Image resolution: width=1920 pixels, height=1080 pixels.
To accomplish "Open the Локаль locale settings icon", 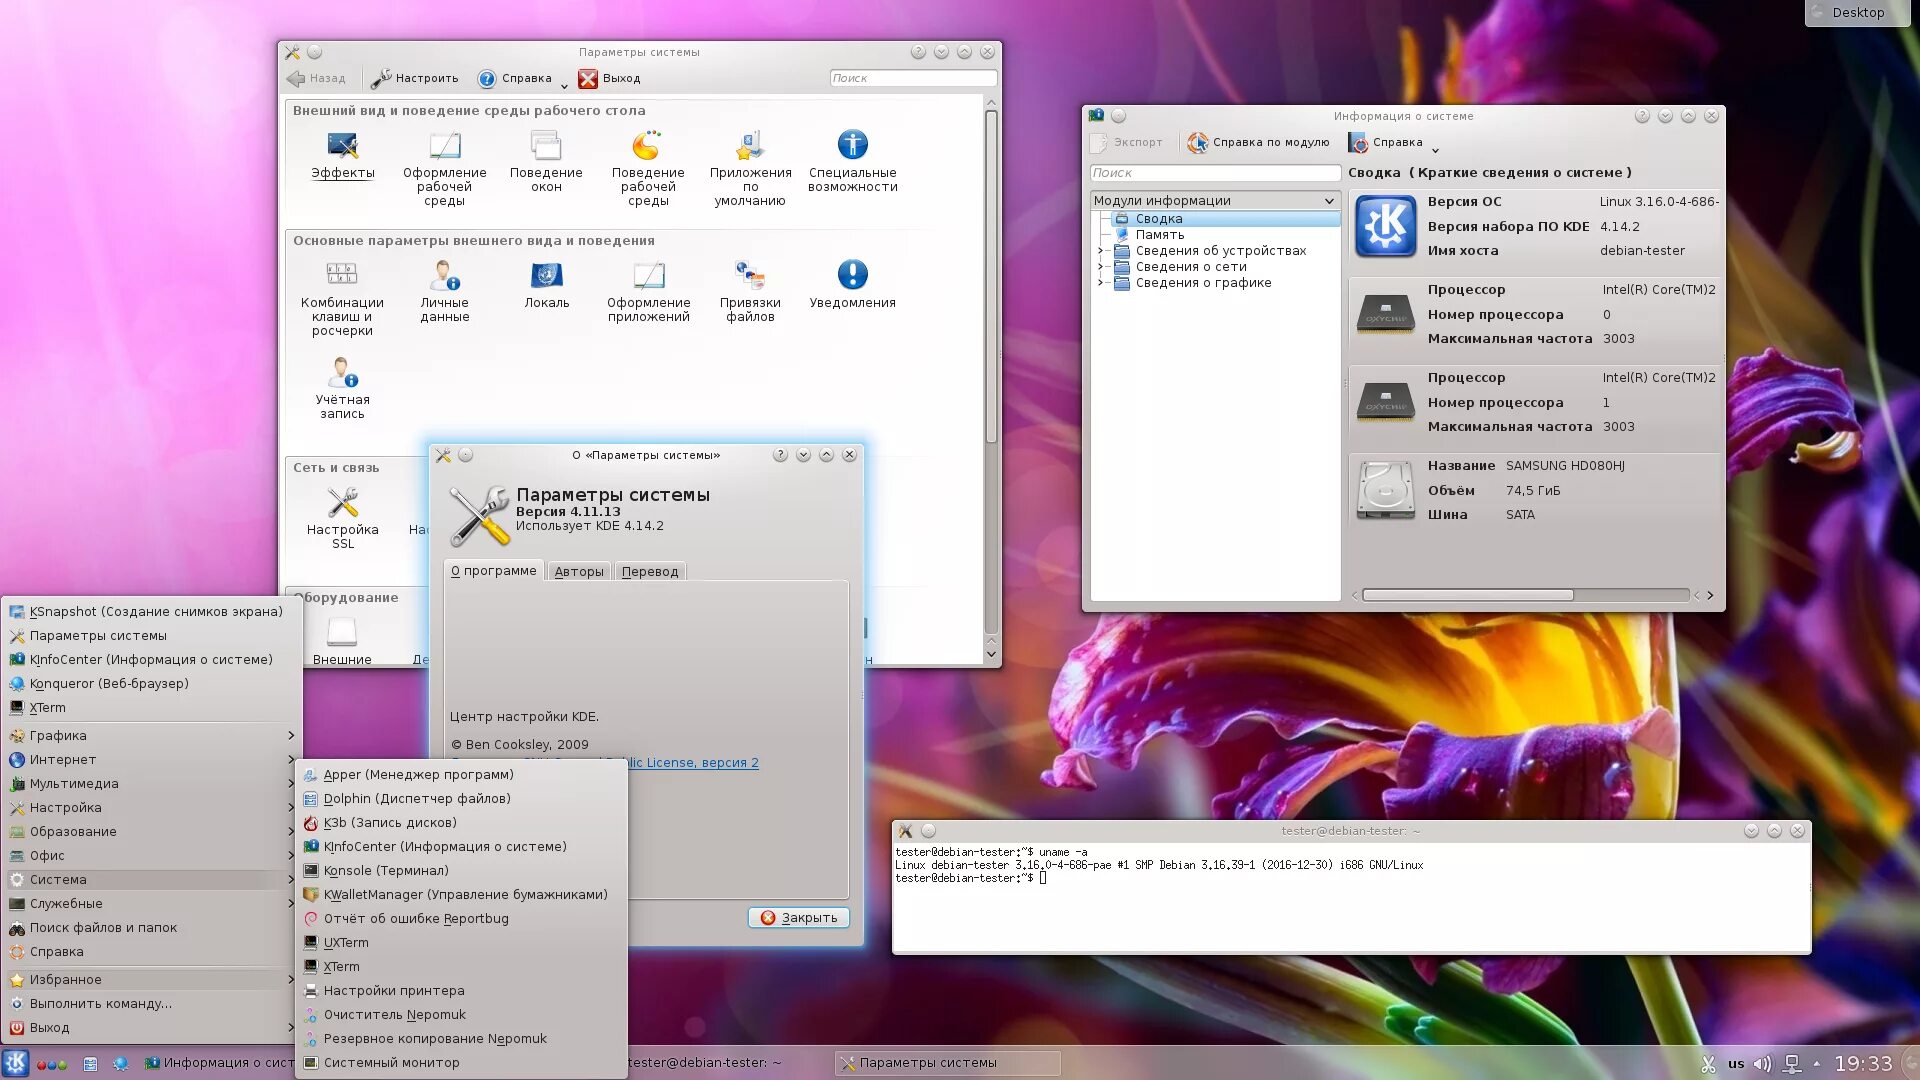I will [x=546, y=275].
